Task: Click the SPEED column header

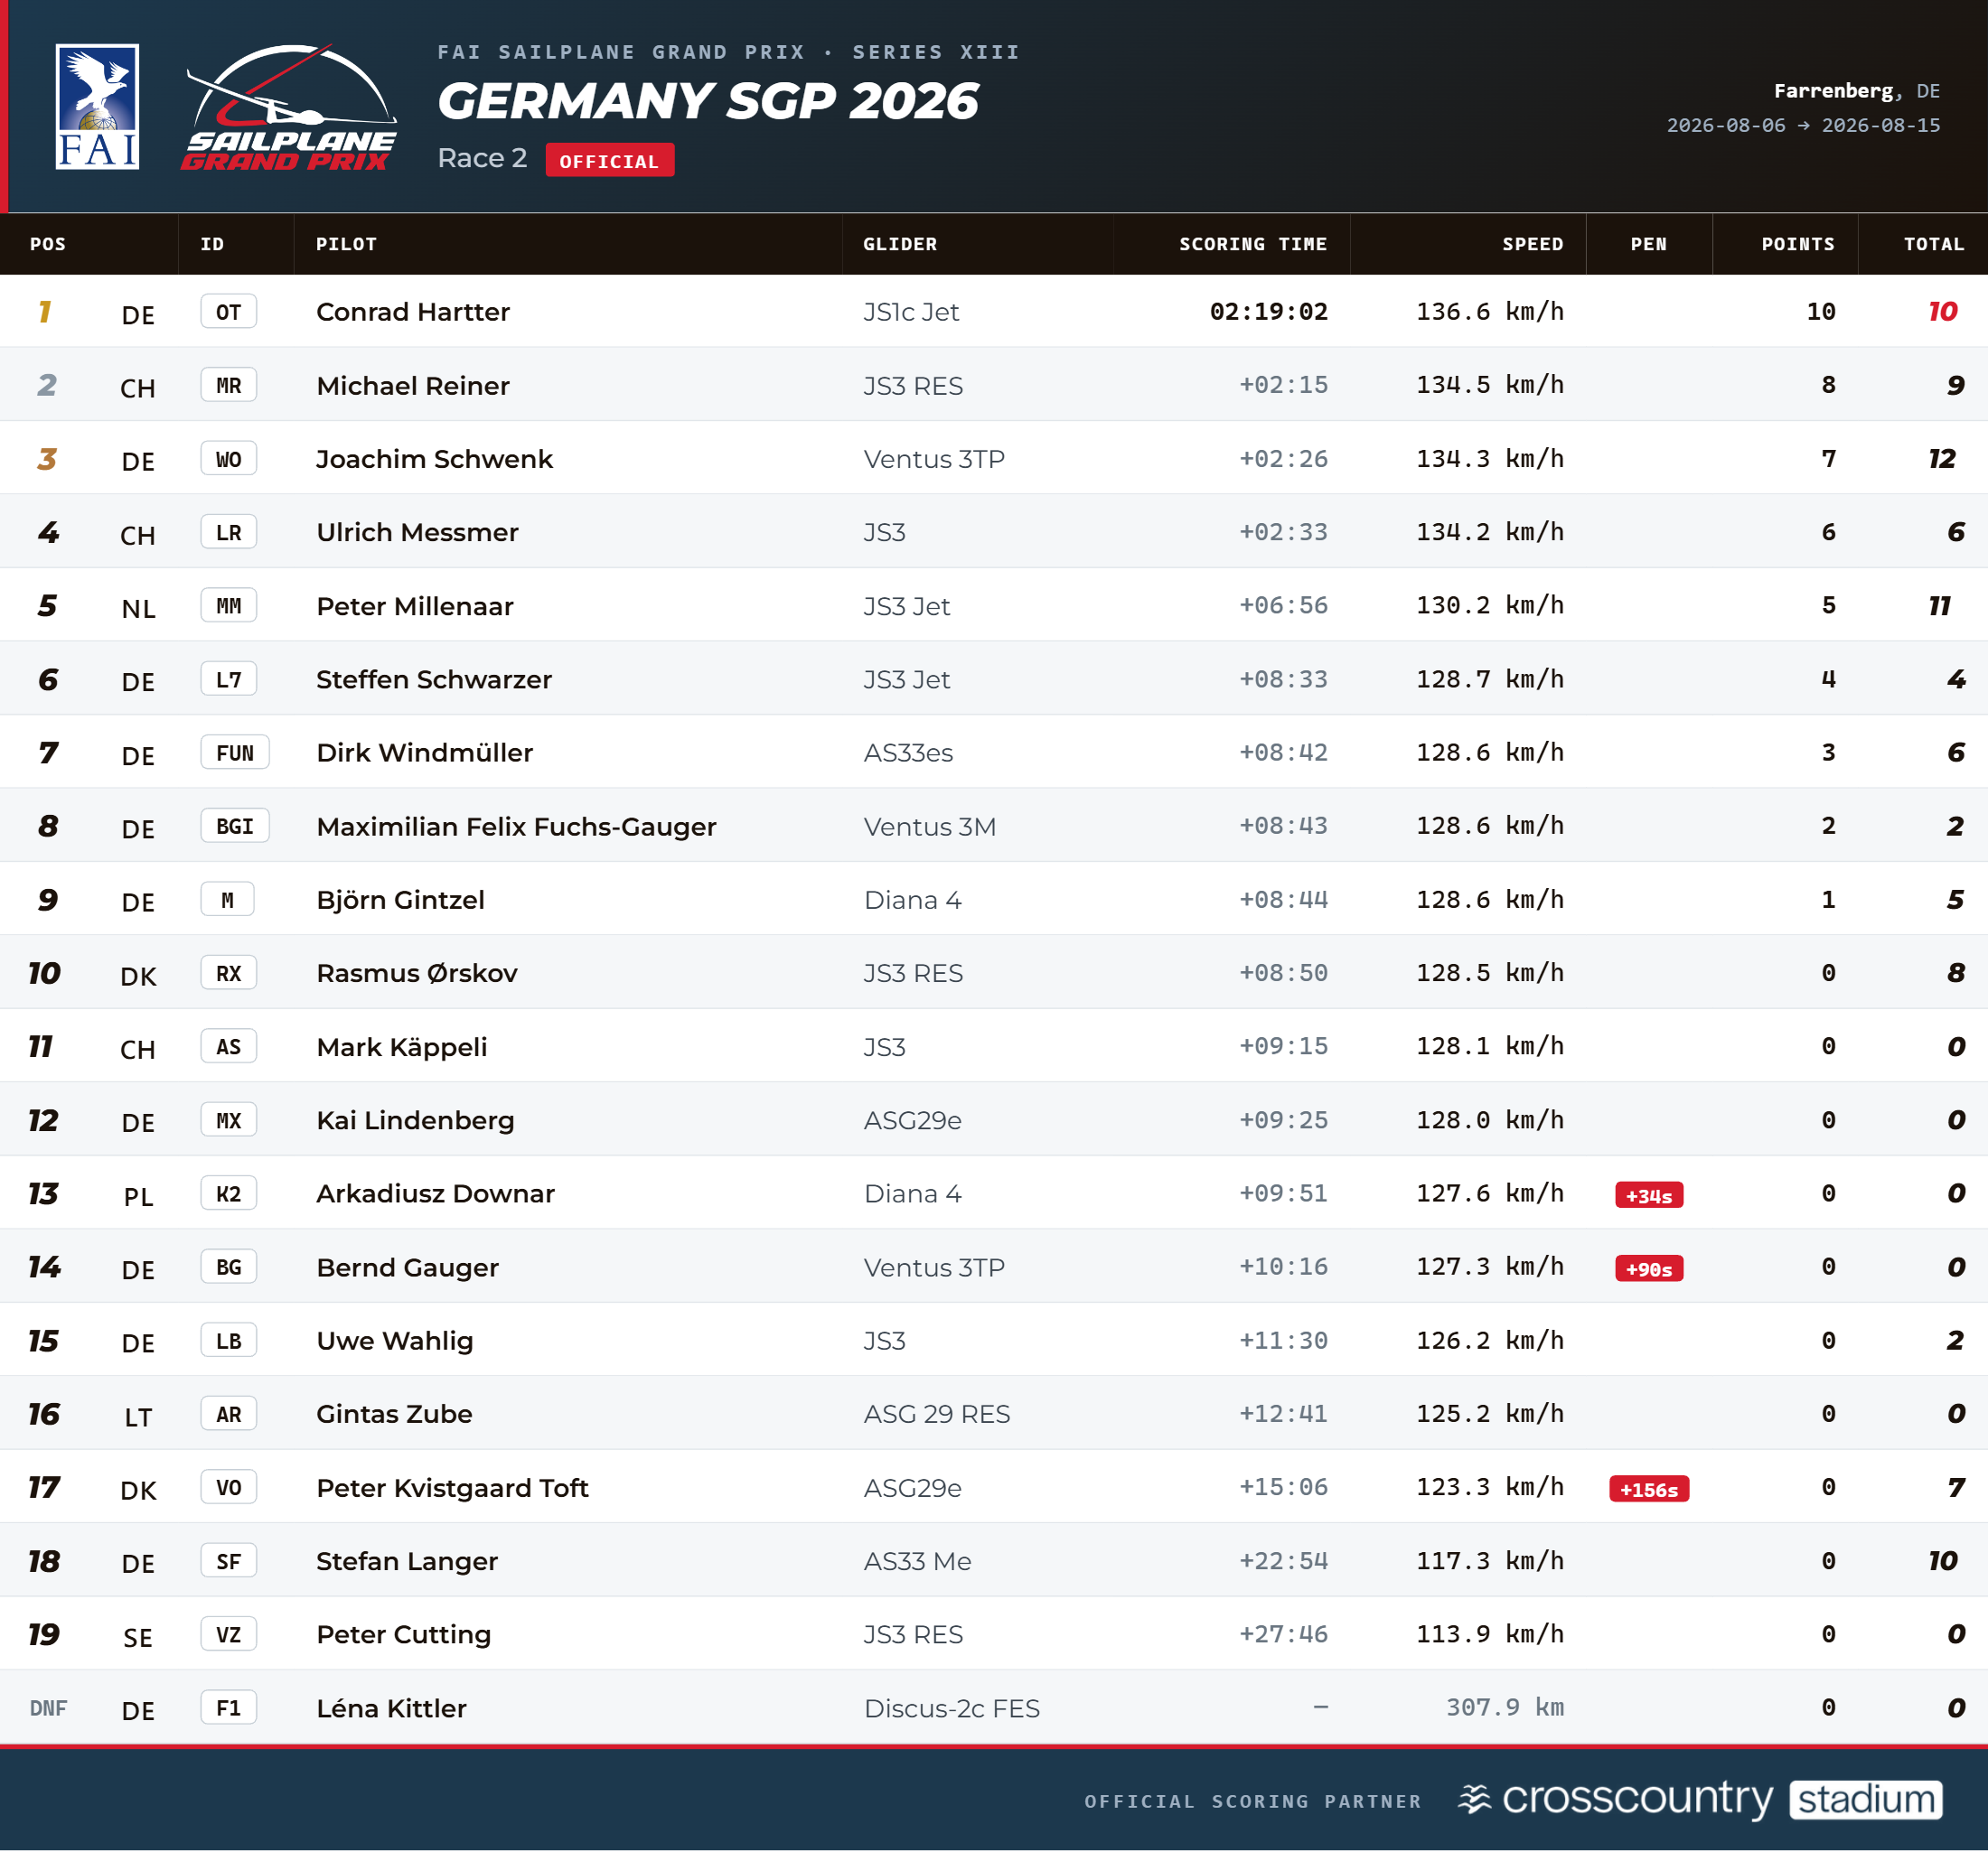Action: (1533, 244)
